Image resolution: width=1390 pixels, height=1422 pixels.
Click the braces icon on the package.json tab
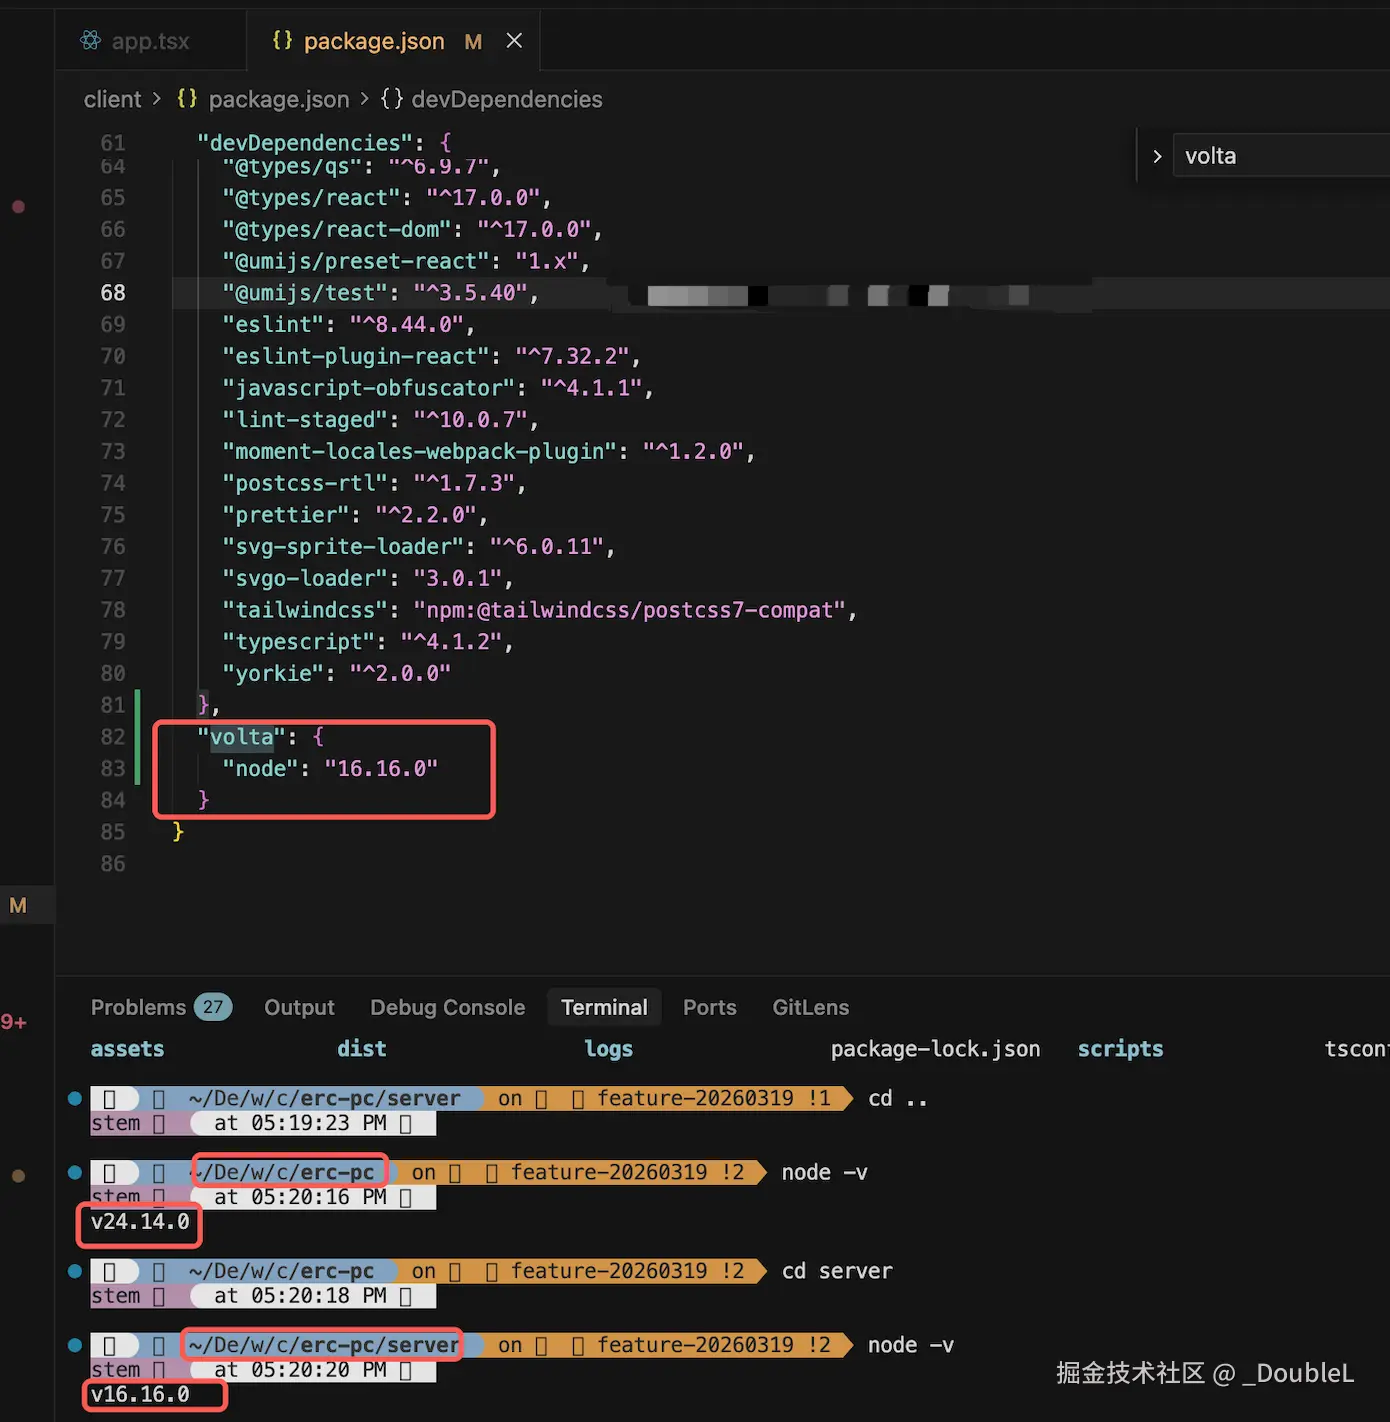(x=283, y=40)
